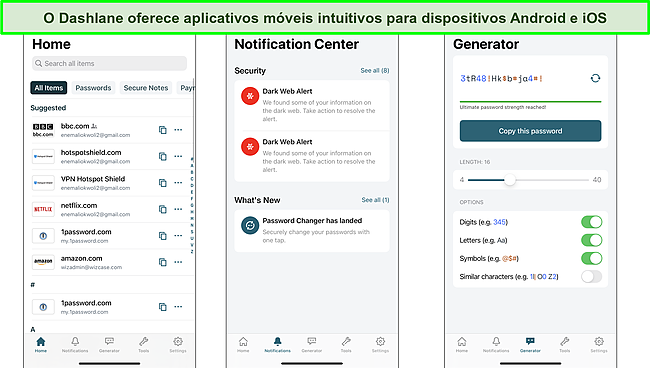Click See all (8) in Security

(x=375, y=70)
